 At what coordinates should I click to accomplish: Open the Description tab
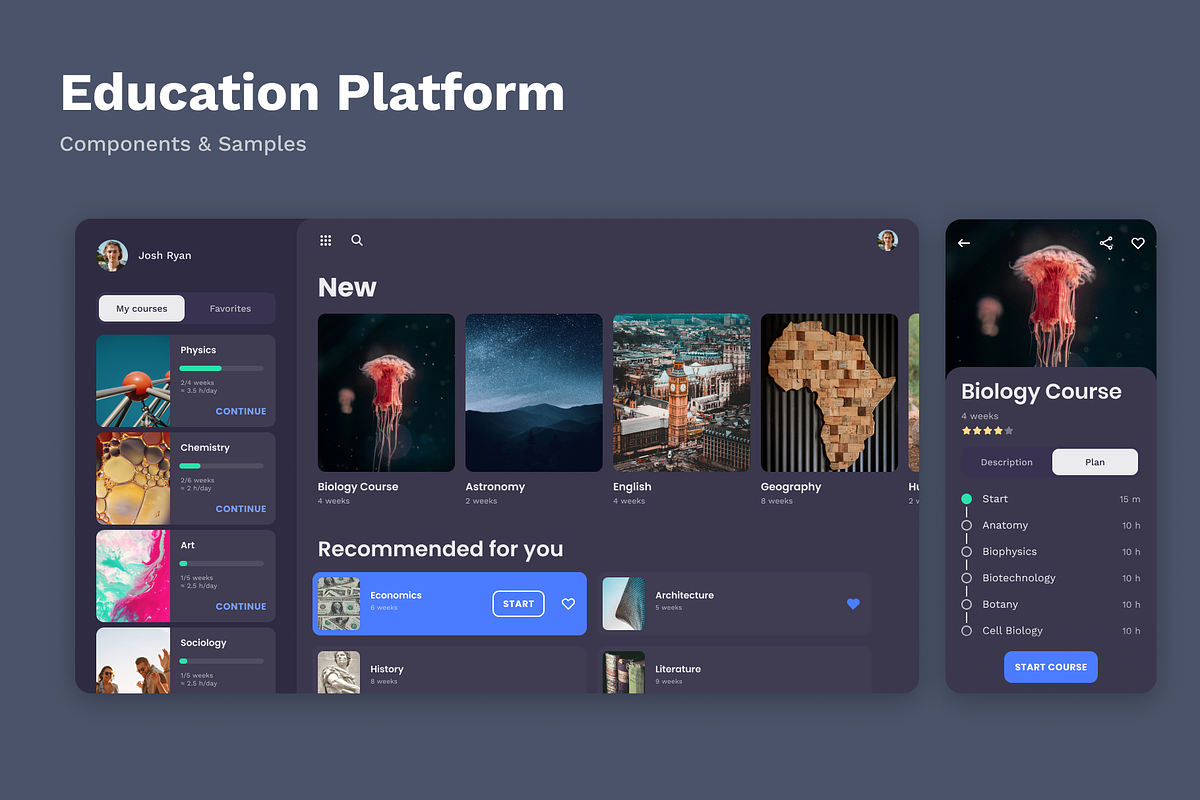[x=1007, y=462]
